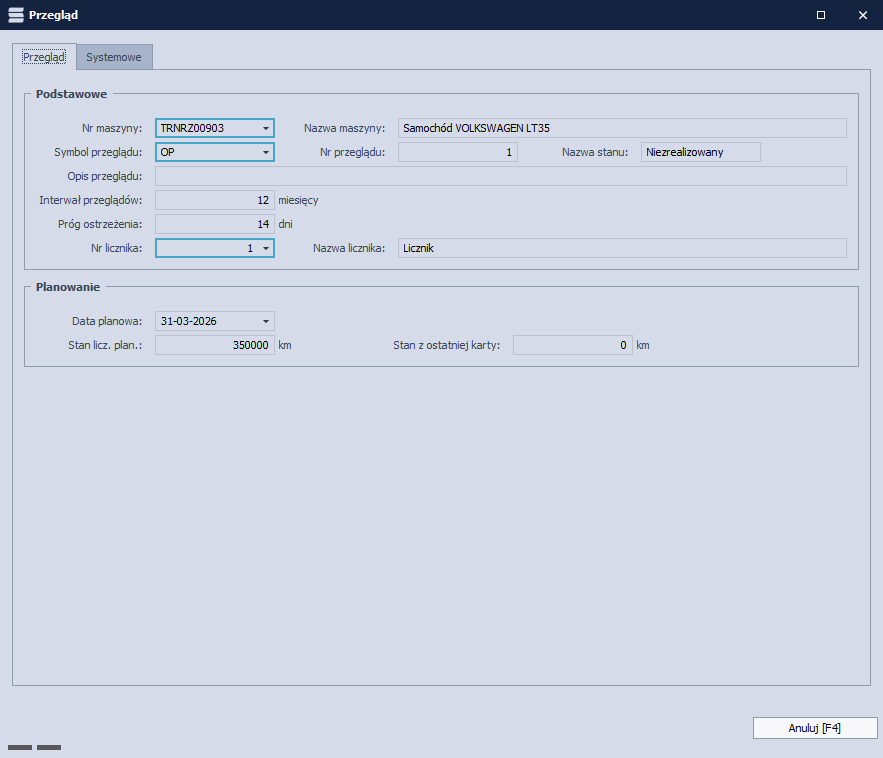Focus the Stan licz. plan. field

point(214,345)
